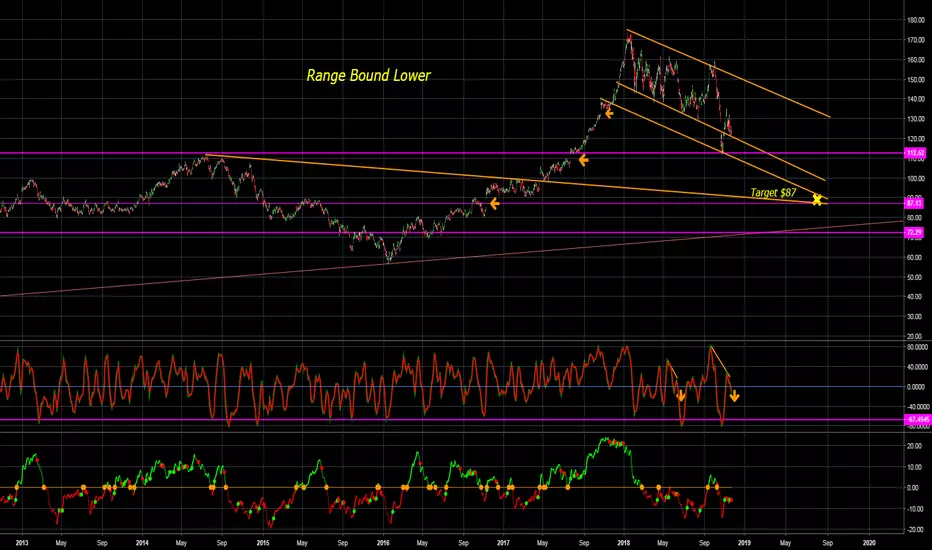The width and height of the screenshot is (932, 550).
Task: Click 40.0000 on the oscillator scale
Action: pos(917,367)
